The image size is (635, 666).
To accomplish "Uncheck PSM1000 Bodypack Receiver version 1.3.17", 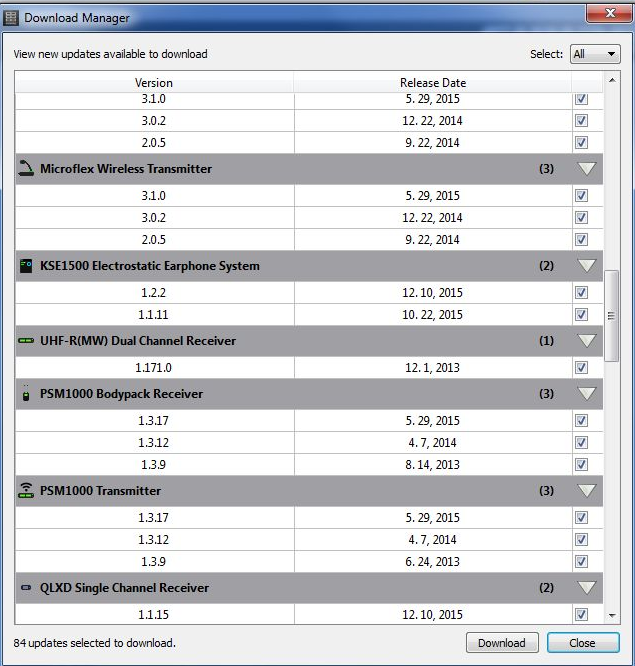I will pos(581,421).
